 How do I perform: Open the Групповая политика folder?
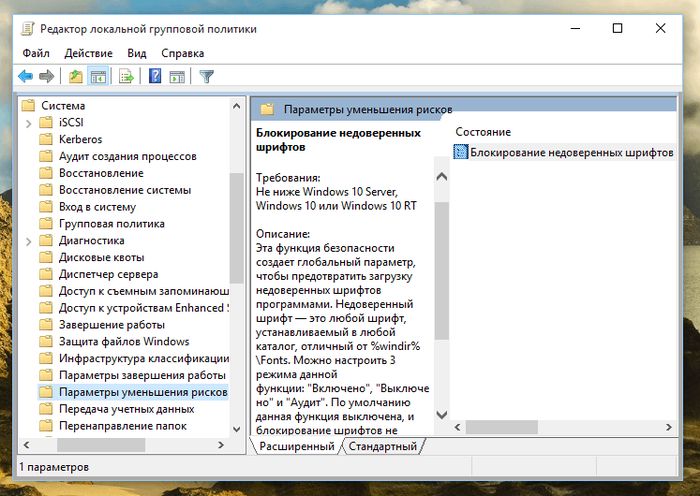[x=111, y=224]
